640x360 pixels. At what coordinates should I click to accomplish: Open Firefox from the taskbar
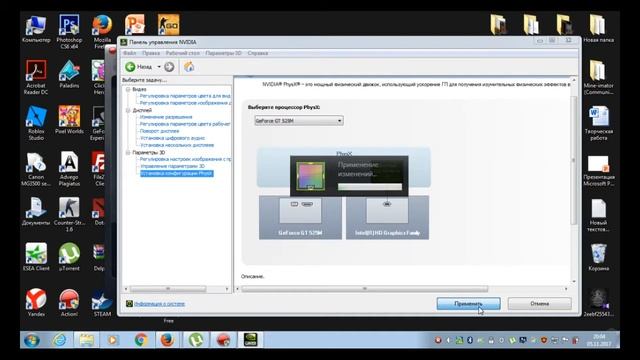167,340
